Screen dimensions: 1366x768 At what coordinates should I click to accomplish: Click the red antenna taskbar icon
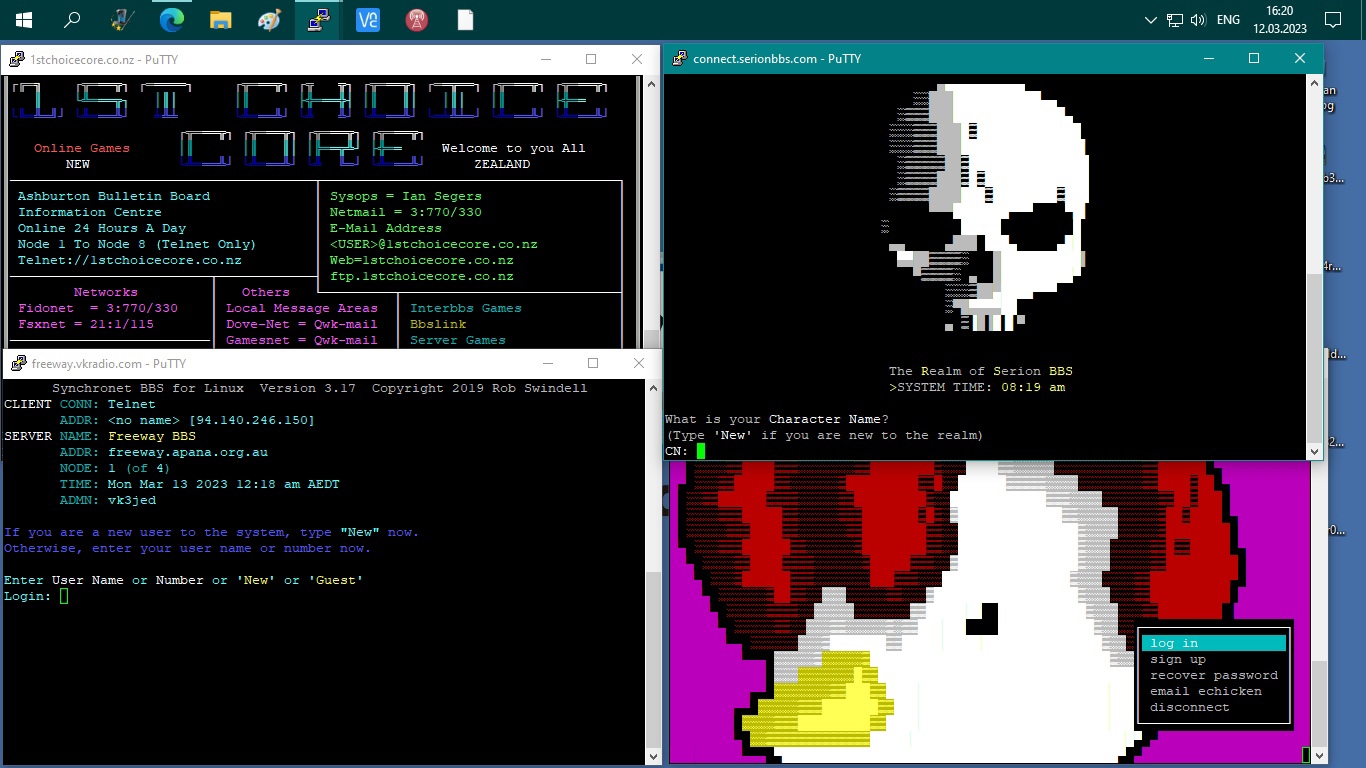pos(417,20)
